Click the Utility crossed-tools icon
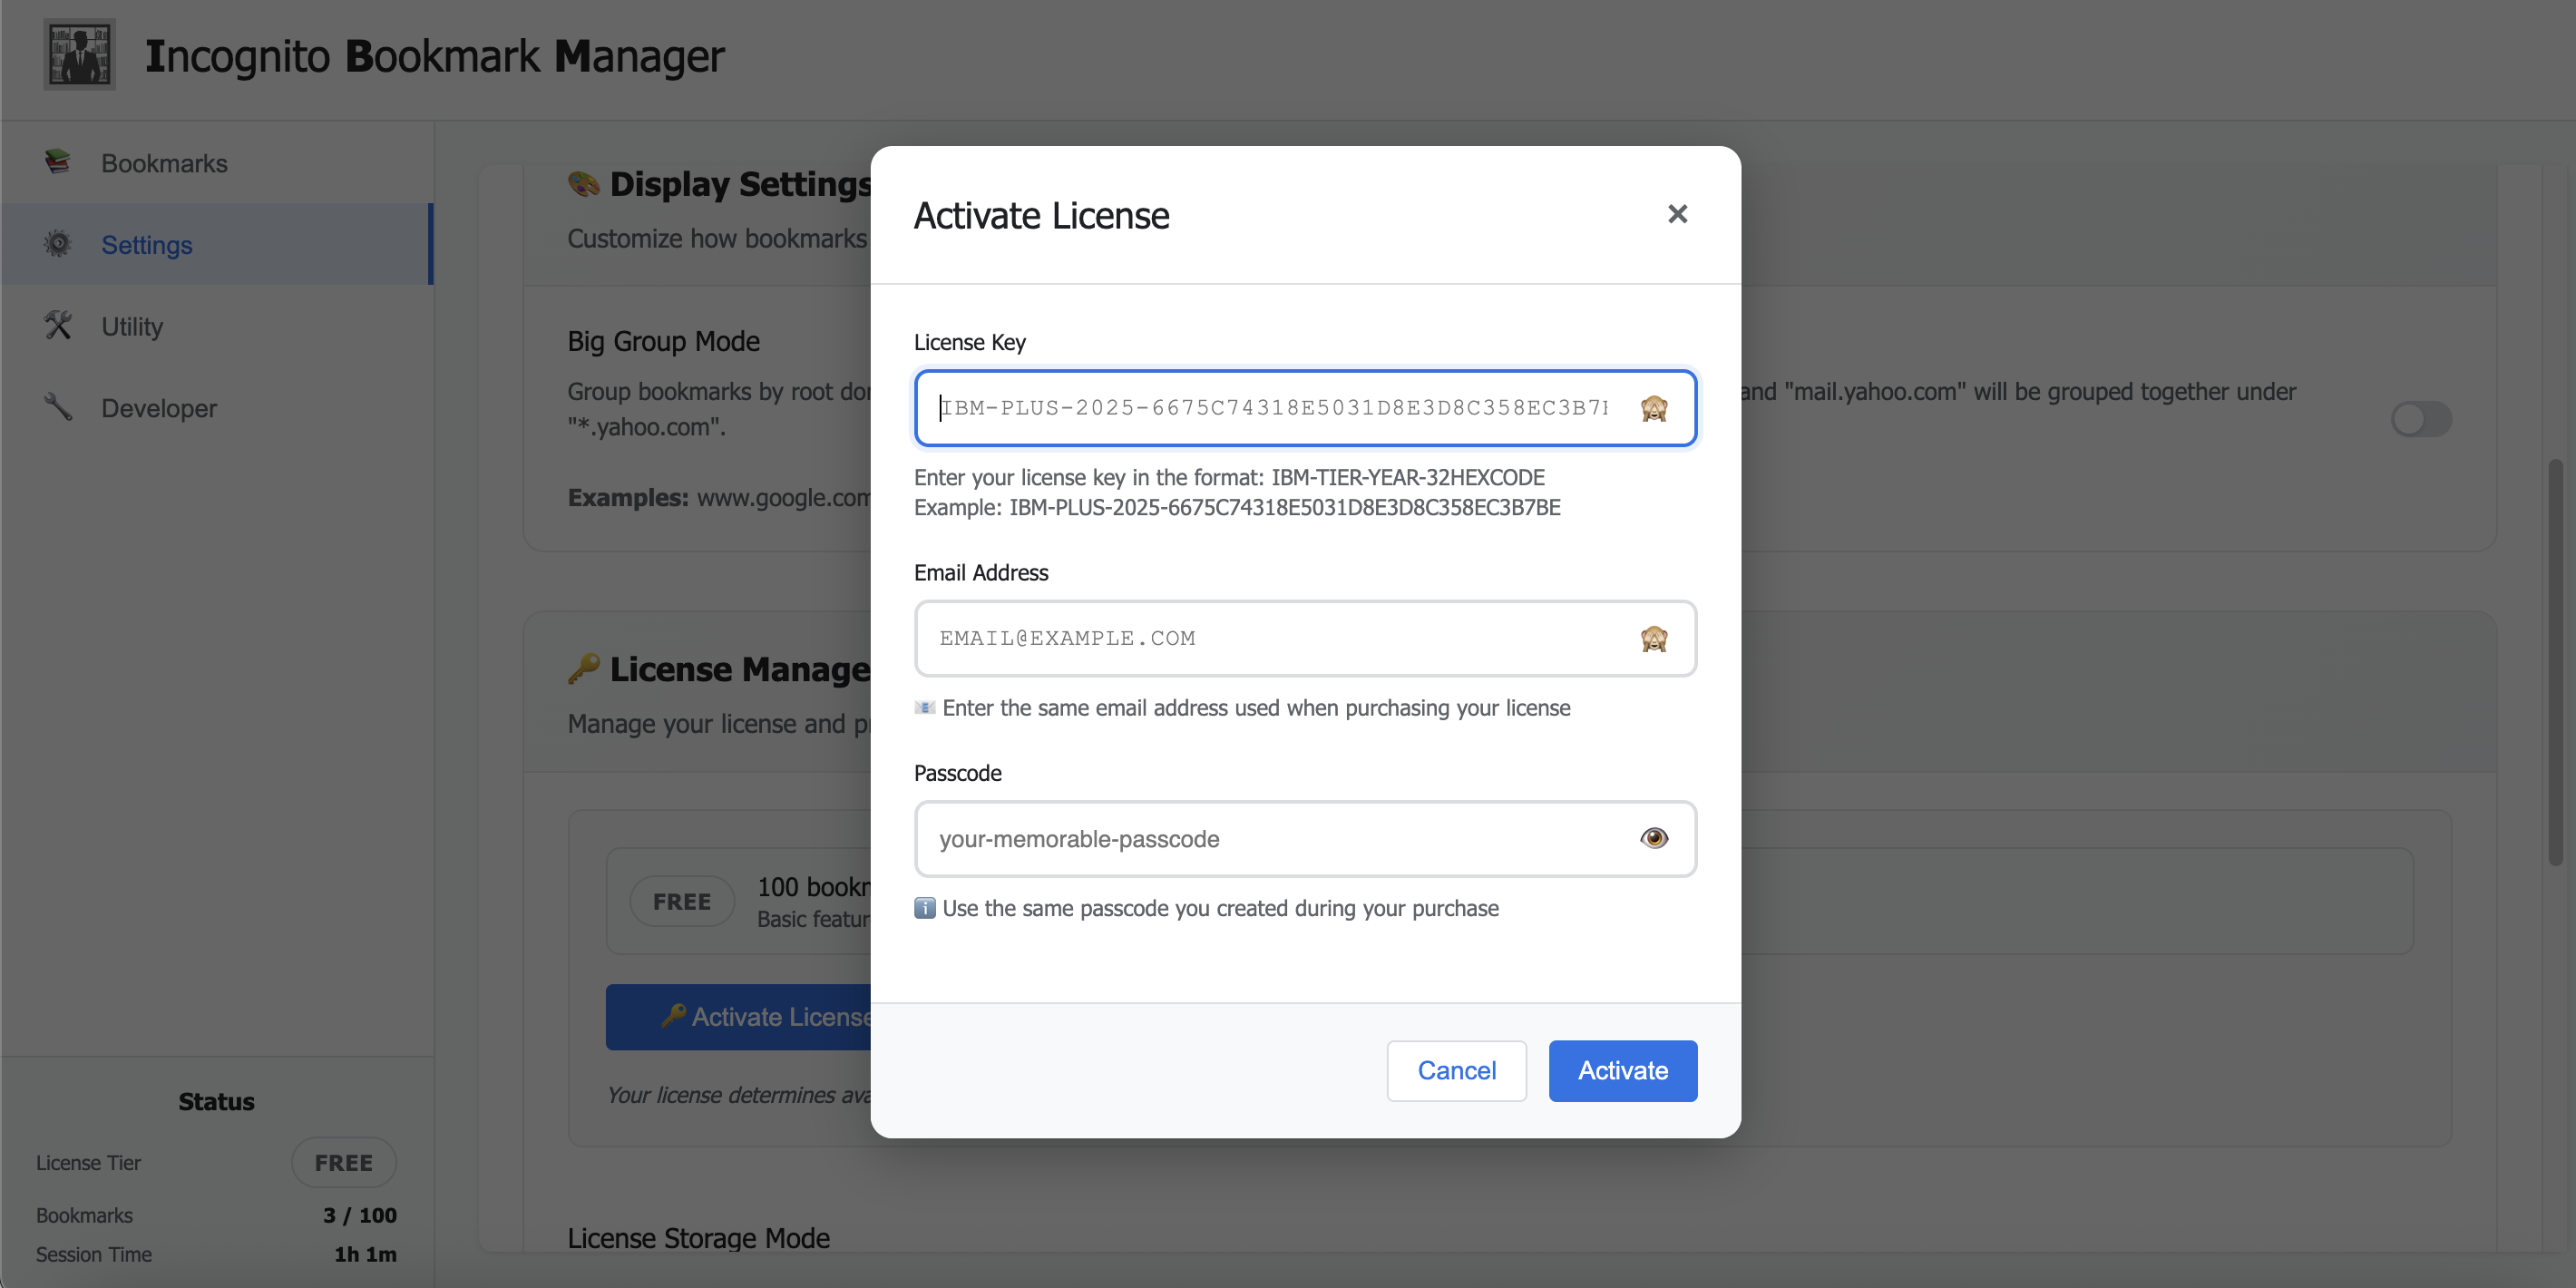Screen dimensions: 2576x1288 click(x=57, y=325)
